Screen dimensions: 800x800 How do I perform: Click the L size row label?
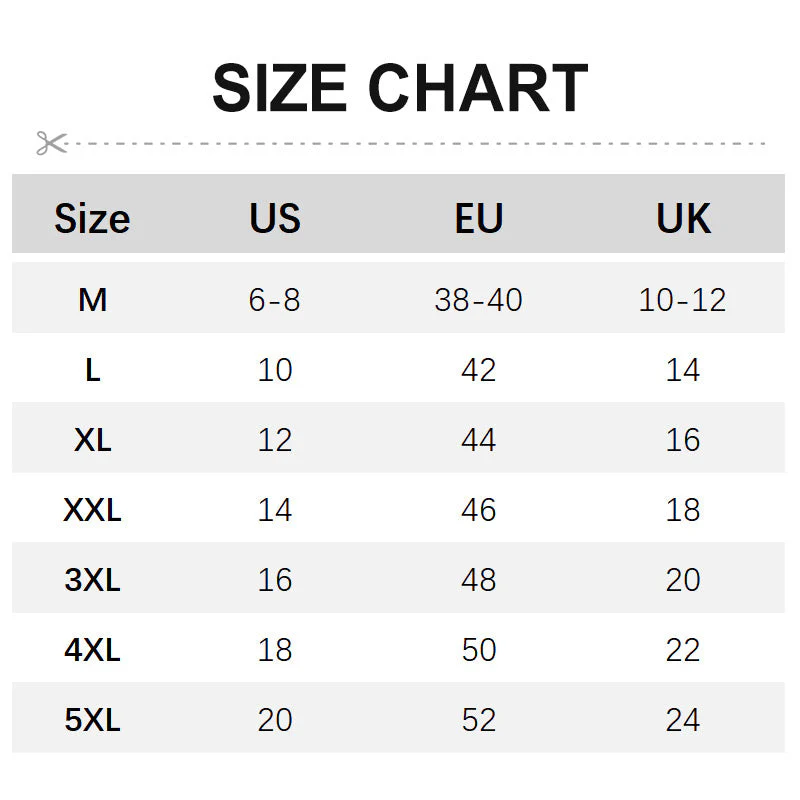click(92, 370)
